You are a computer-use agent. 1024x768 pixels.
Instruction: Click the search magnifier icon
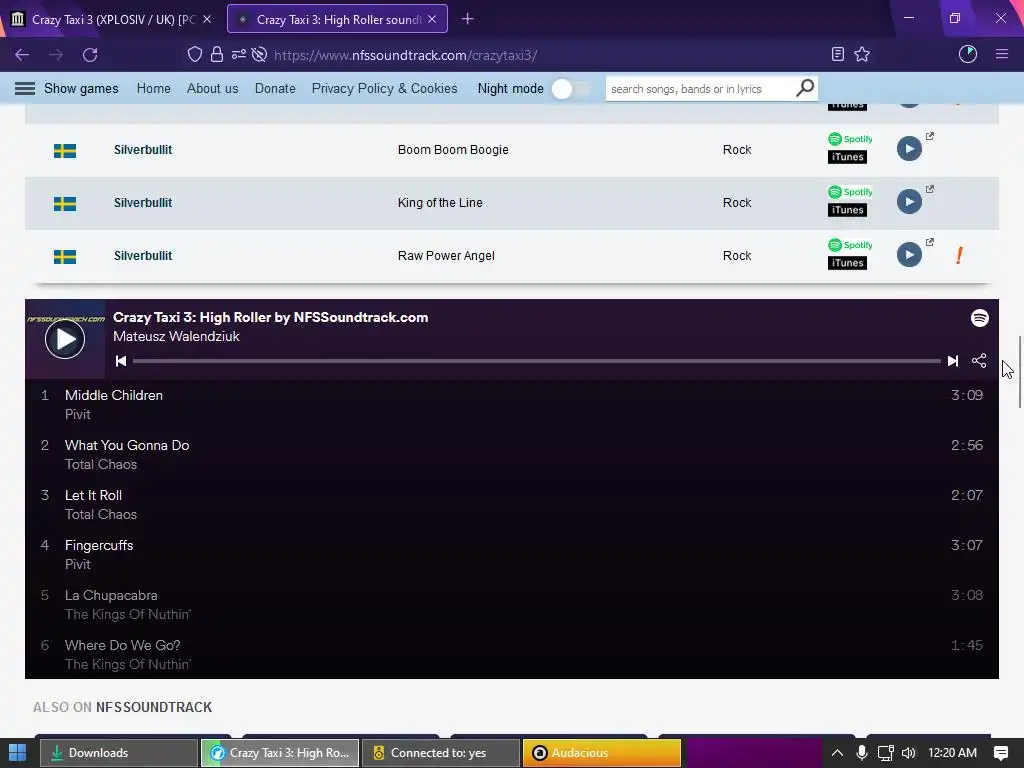[805, 88]
